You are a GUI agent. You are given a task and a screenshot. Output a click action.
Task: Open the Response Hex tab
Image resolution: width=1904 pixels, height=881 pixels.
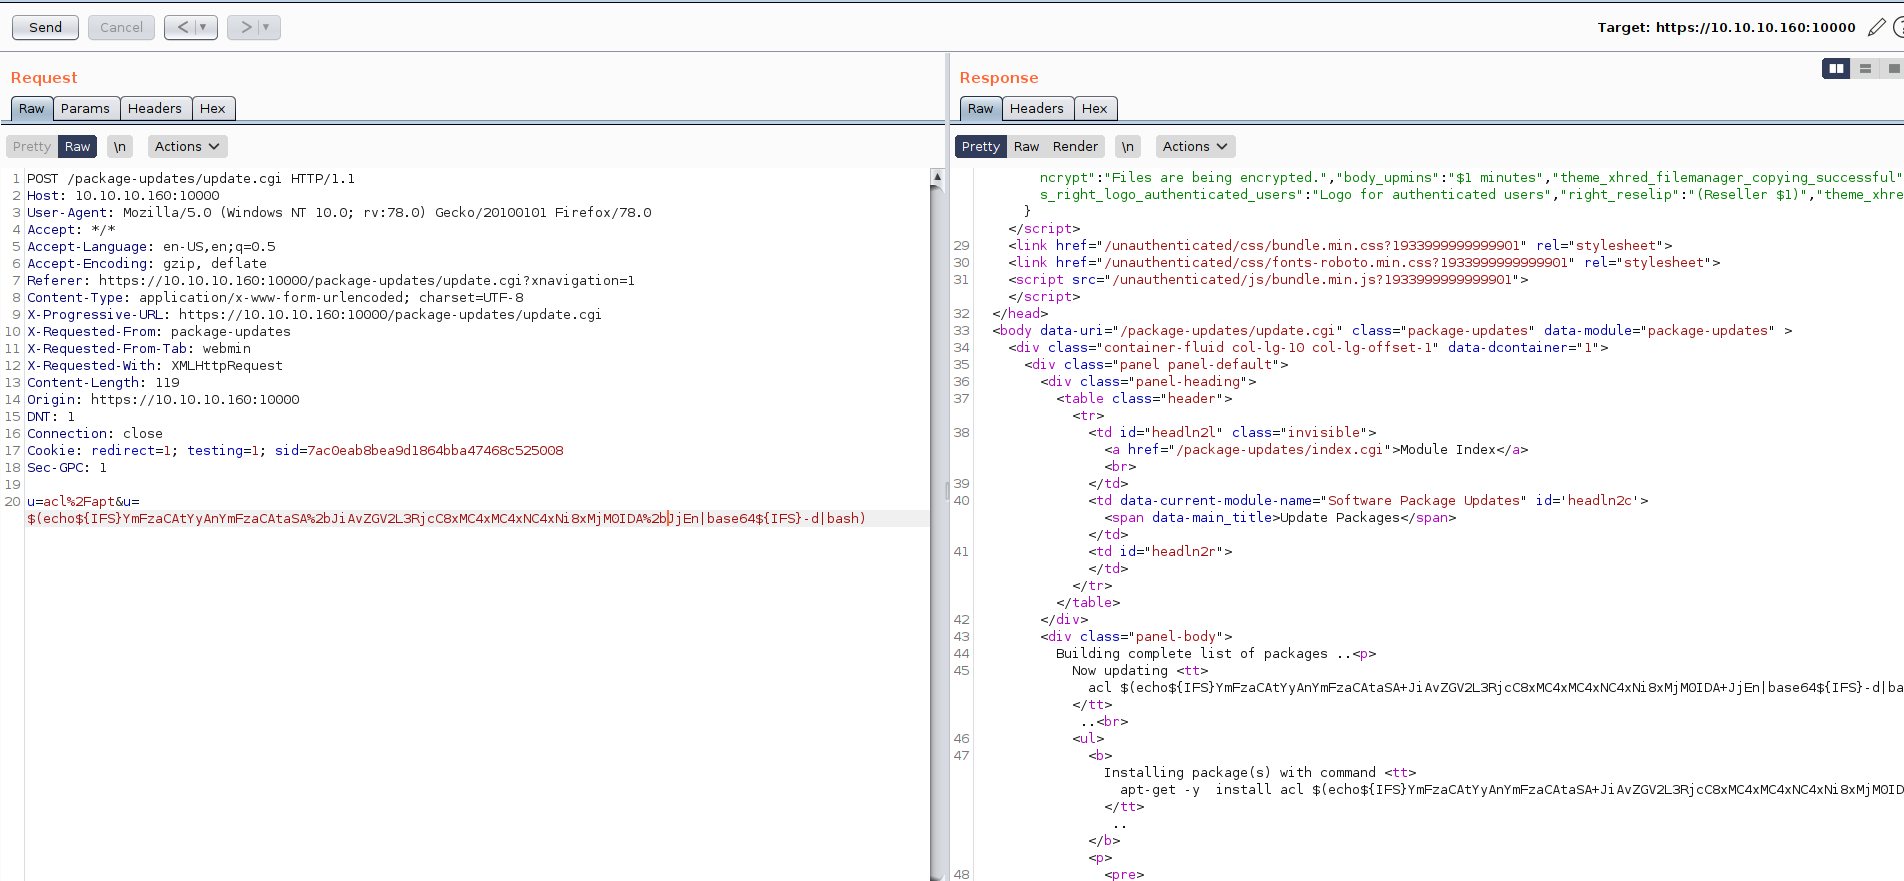pyautogui.click(x=1095, y=108)
